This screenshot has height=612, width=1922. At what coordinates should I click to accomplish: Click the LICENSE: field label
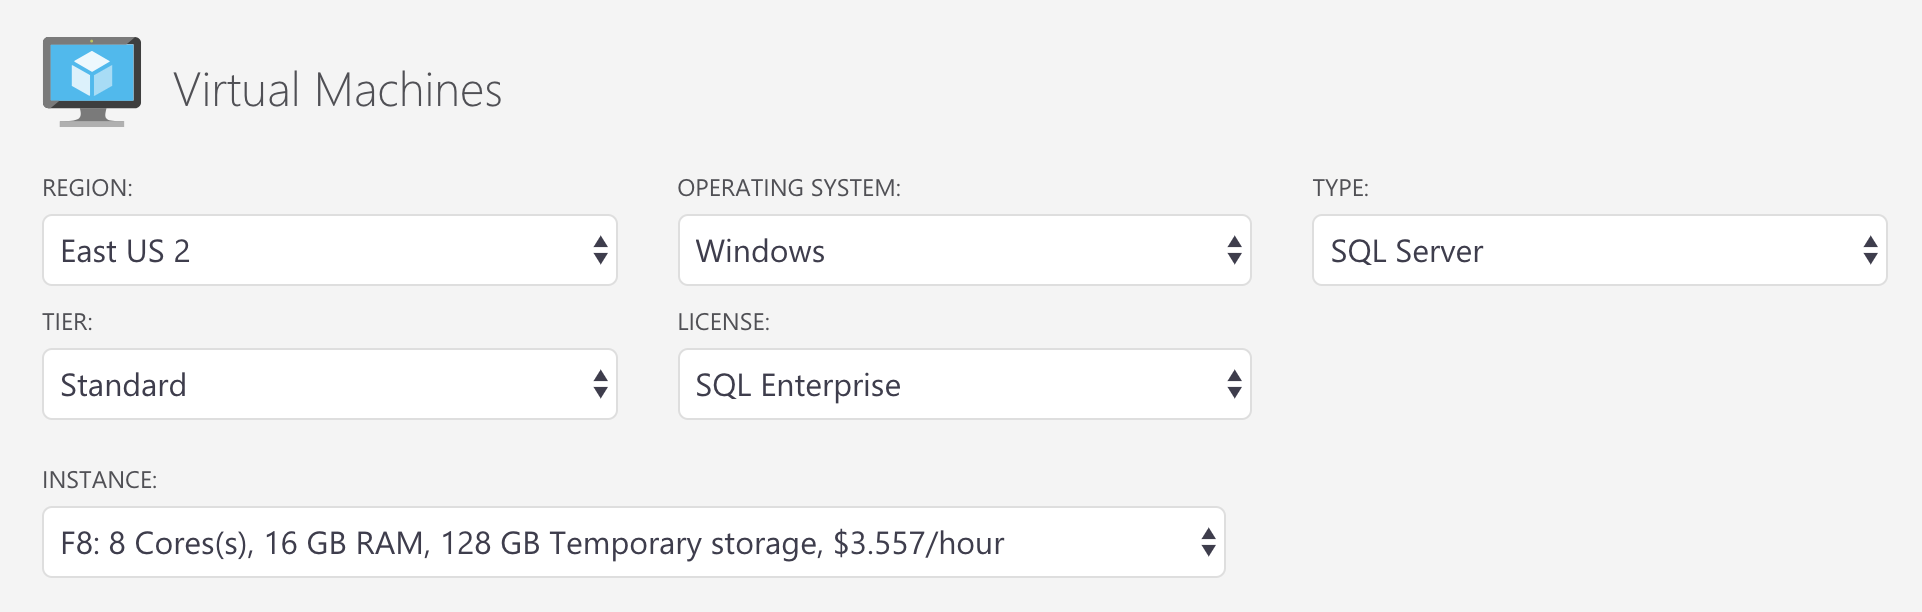[723, 322]
